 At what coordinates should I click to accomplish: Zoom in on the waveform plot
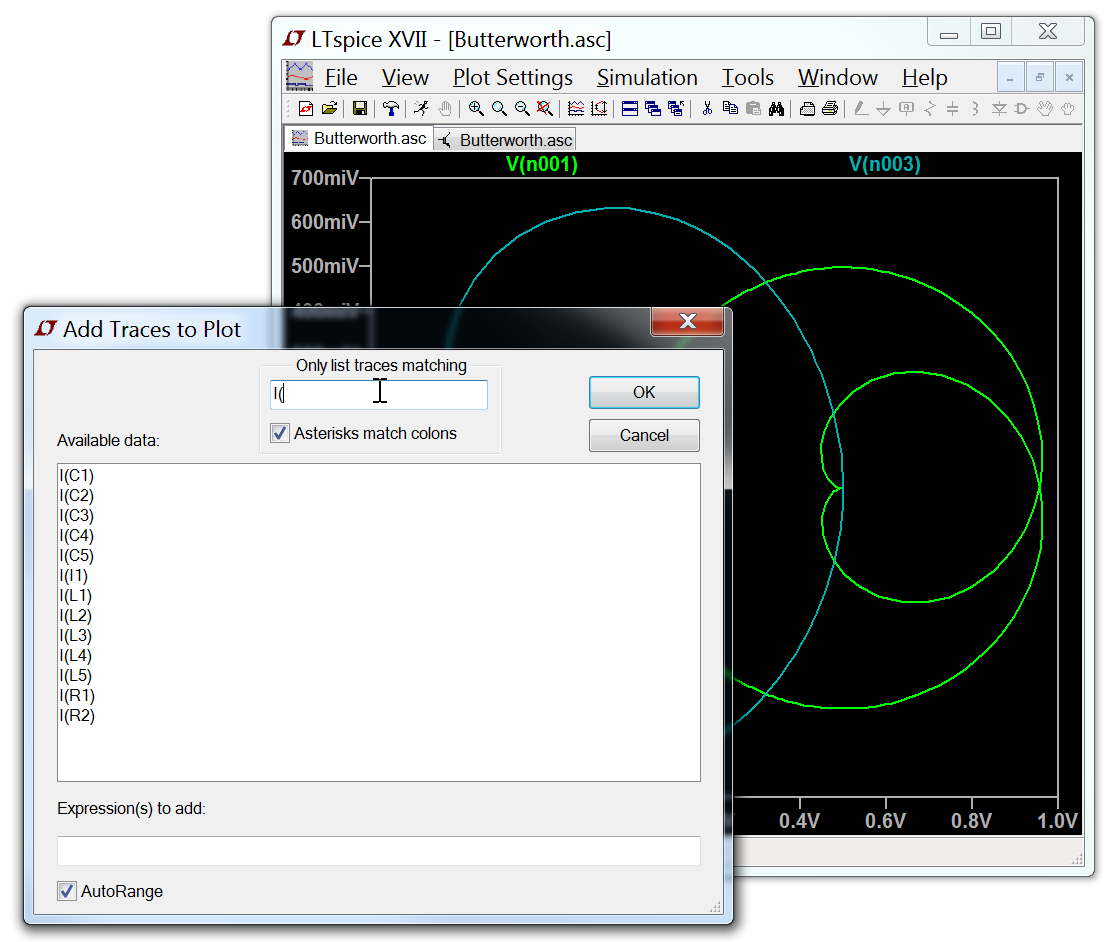(x=477, y=108)
